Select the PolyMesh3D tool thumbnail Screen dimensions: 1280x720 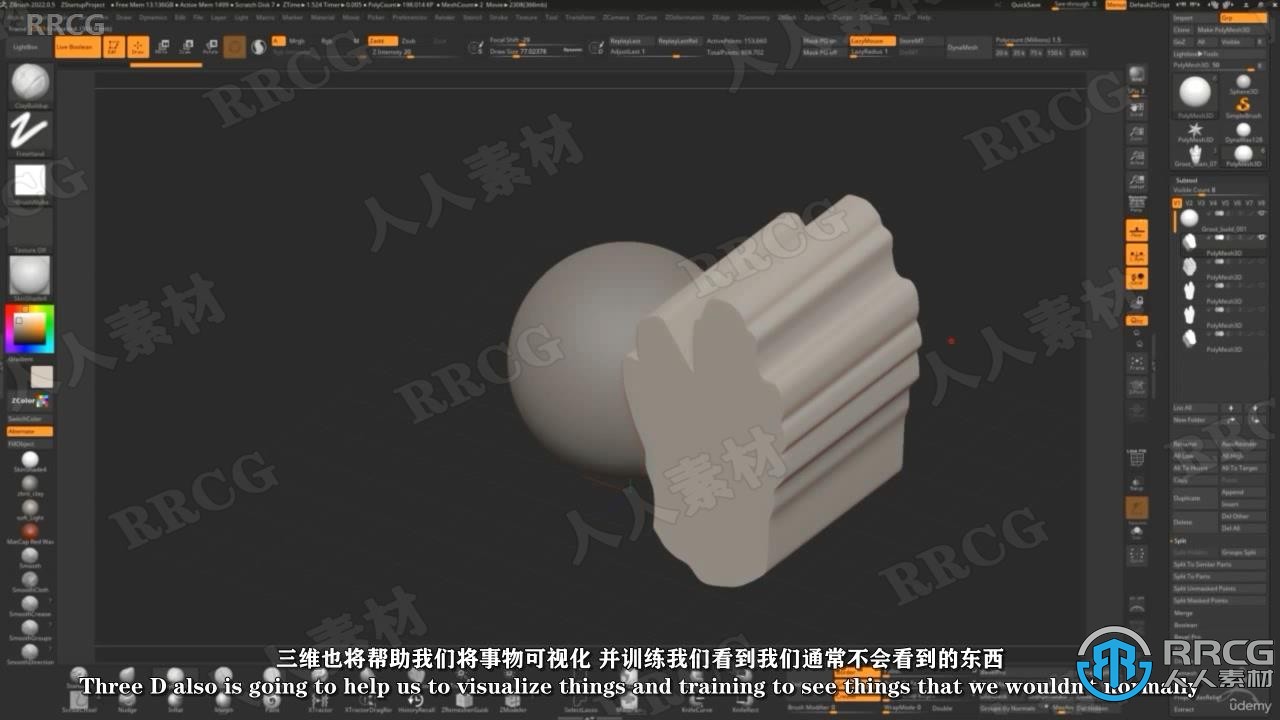(1194, 94)
